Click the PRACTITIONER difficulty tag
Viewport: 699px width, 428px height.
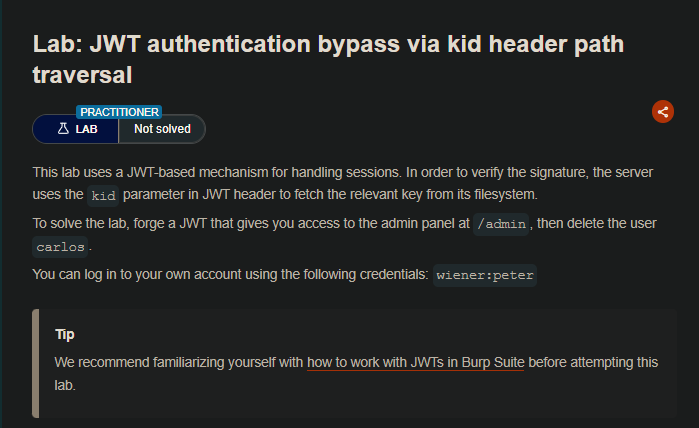[x=119, y=112]
